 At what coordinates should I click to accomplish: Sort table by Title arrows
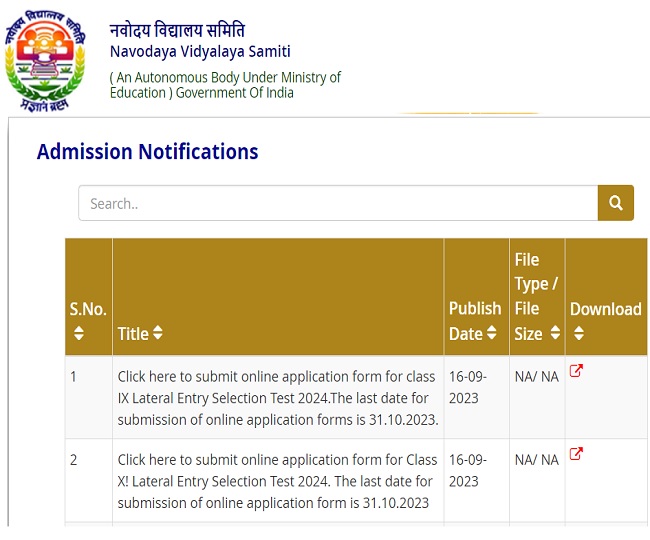[x=158, y=334]
